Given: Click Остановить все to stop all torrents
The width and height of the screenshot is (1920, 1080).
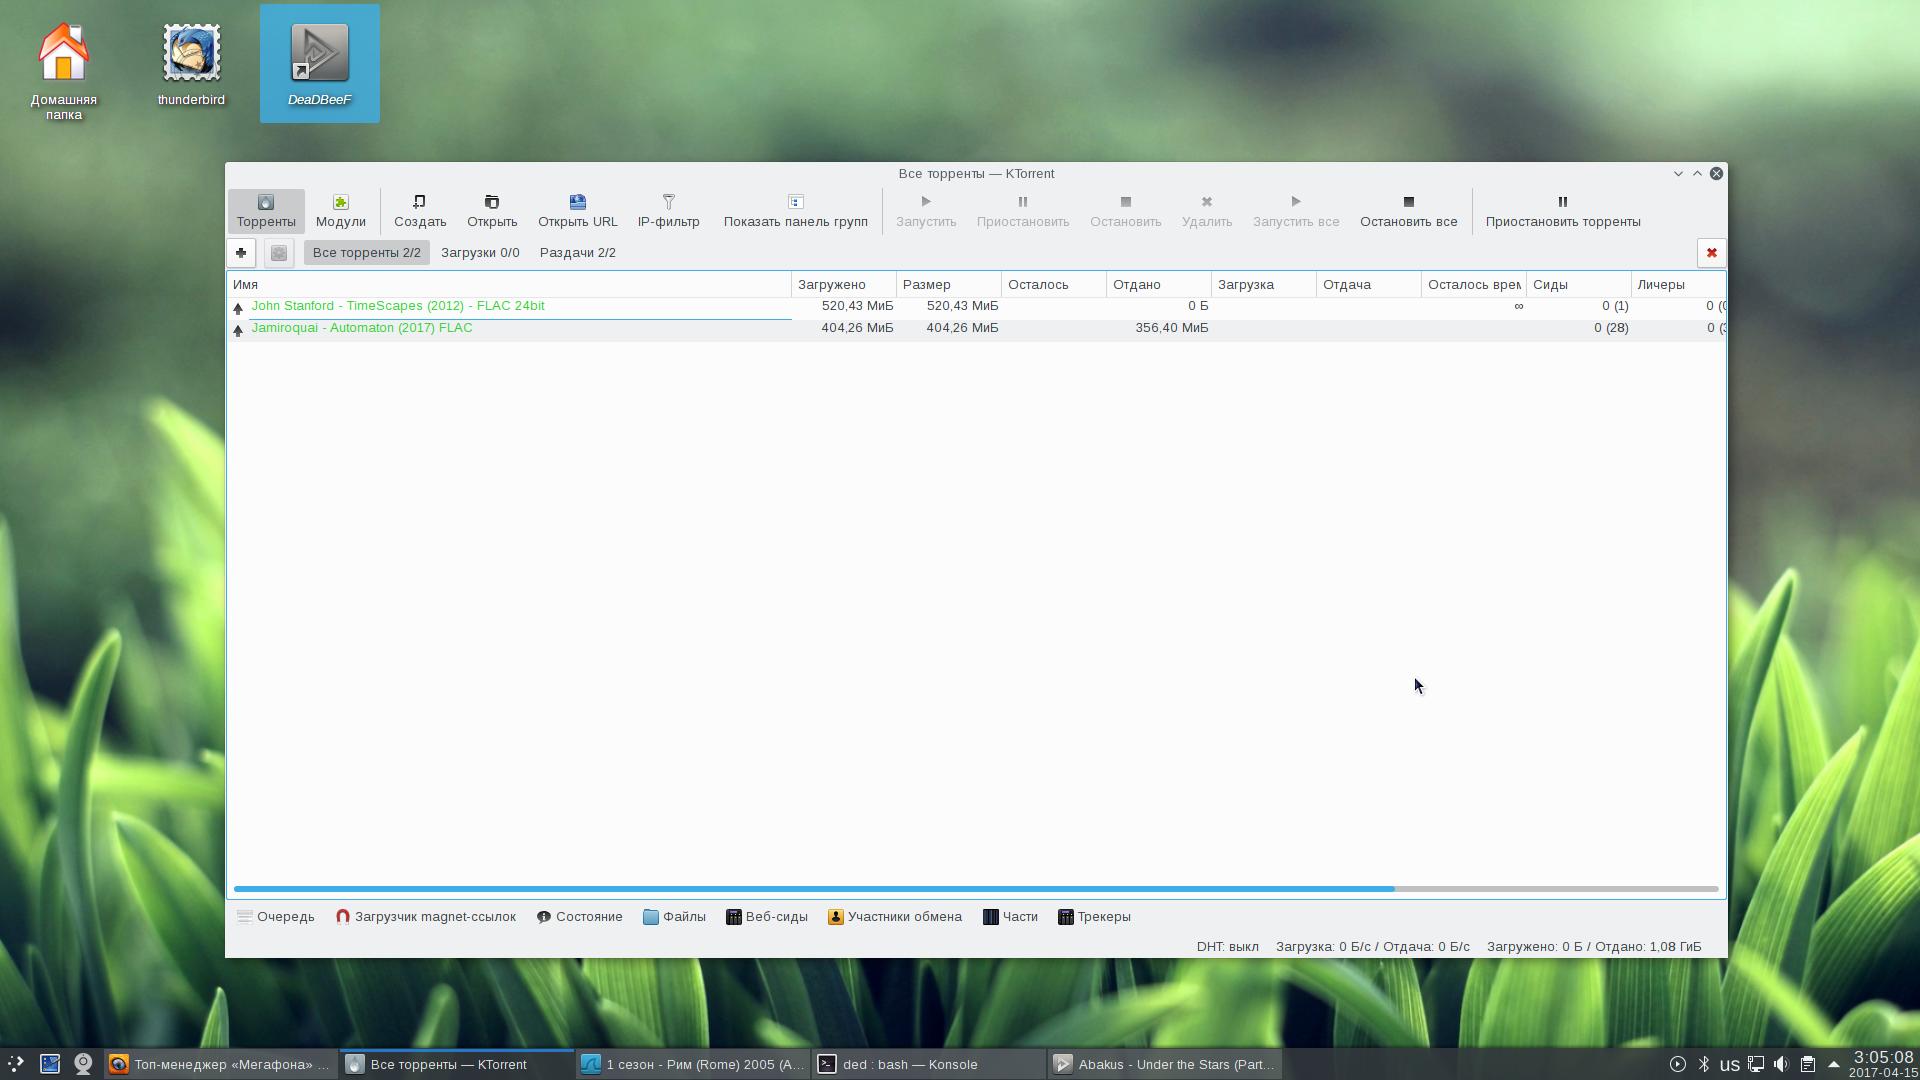Looking at the screenshot, I should 1409,211.
